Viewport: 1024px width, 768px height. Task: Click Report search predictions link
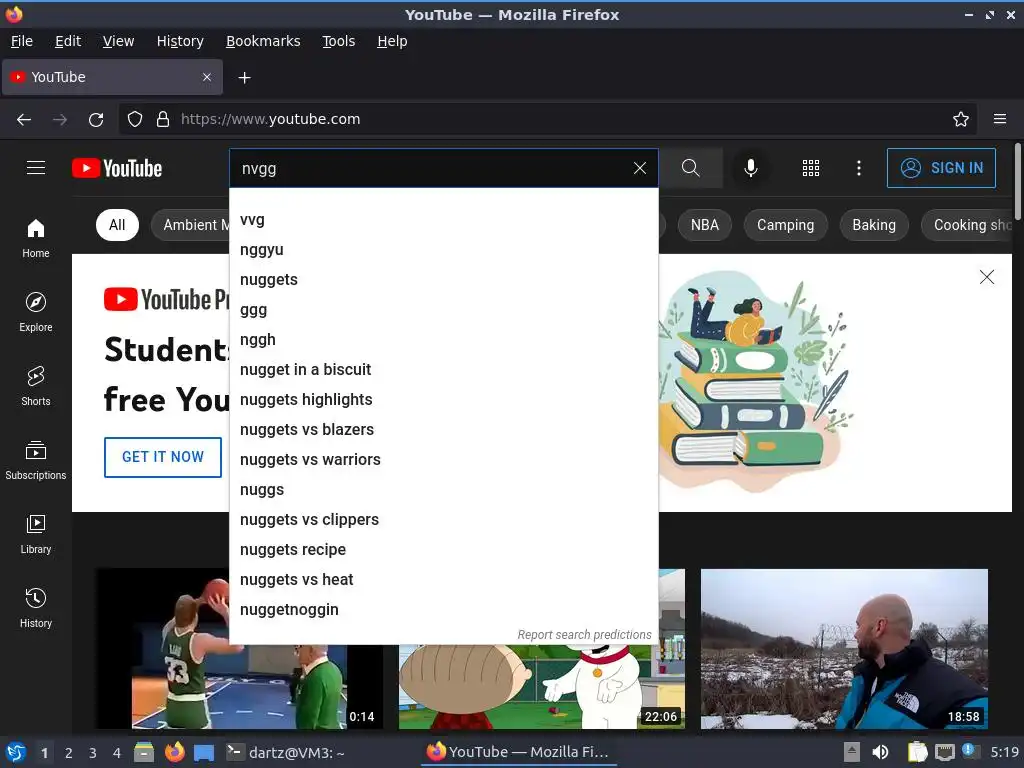point(584,635)
